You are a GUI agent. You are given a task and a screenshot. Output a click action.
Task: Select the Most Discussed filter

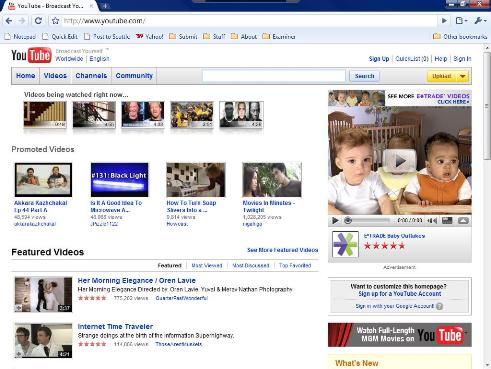pos(251,265)
